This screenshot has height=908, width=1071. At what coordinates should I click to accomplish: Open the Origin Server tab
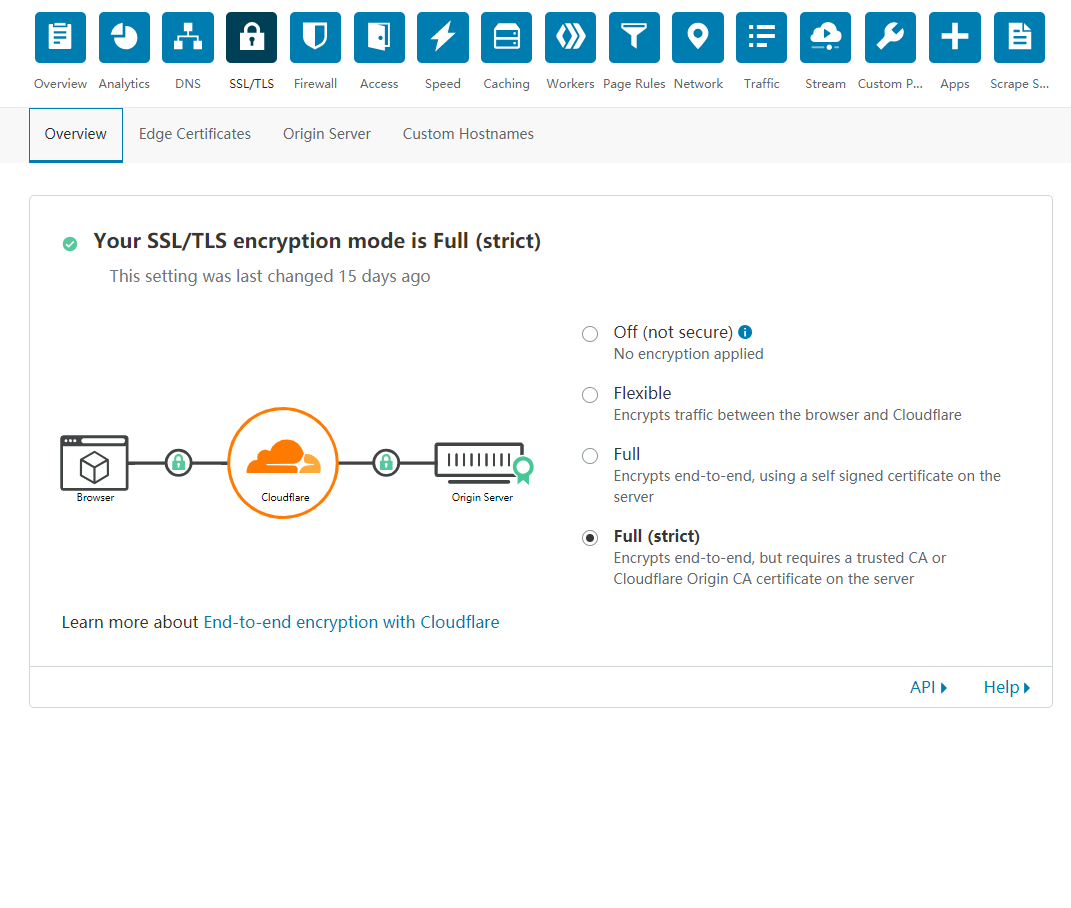[326, 133]
